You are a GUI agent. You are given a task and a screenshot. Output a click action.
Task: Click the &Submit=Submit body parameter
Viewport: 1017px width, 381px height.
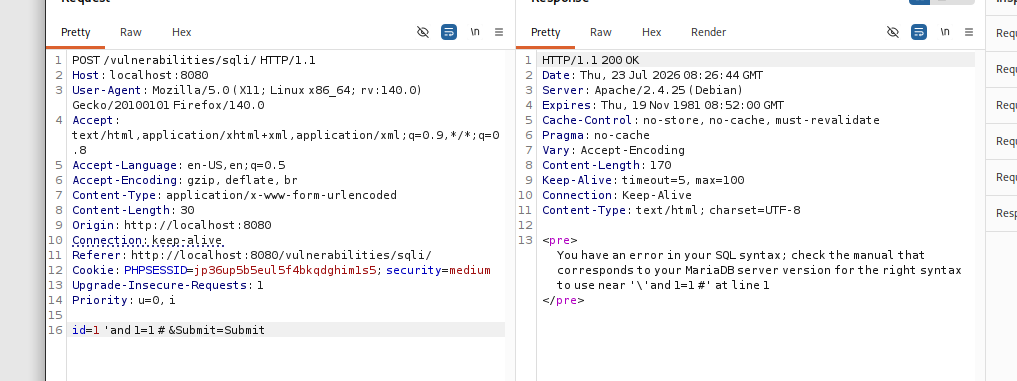(217, 330)
